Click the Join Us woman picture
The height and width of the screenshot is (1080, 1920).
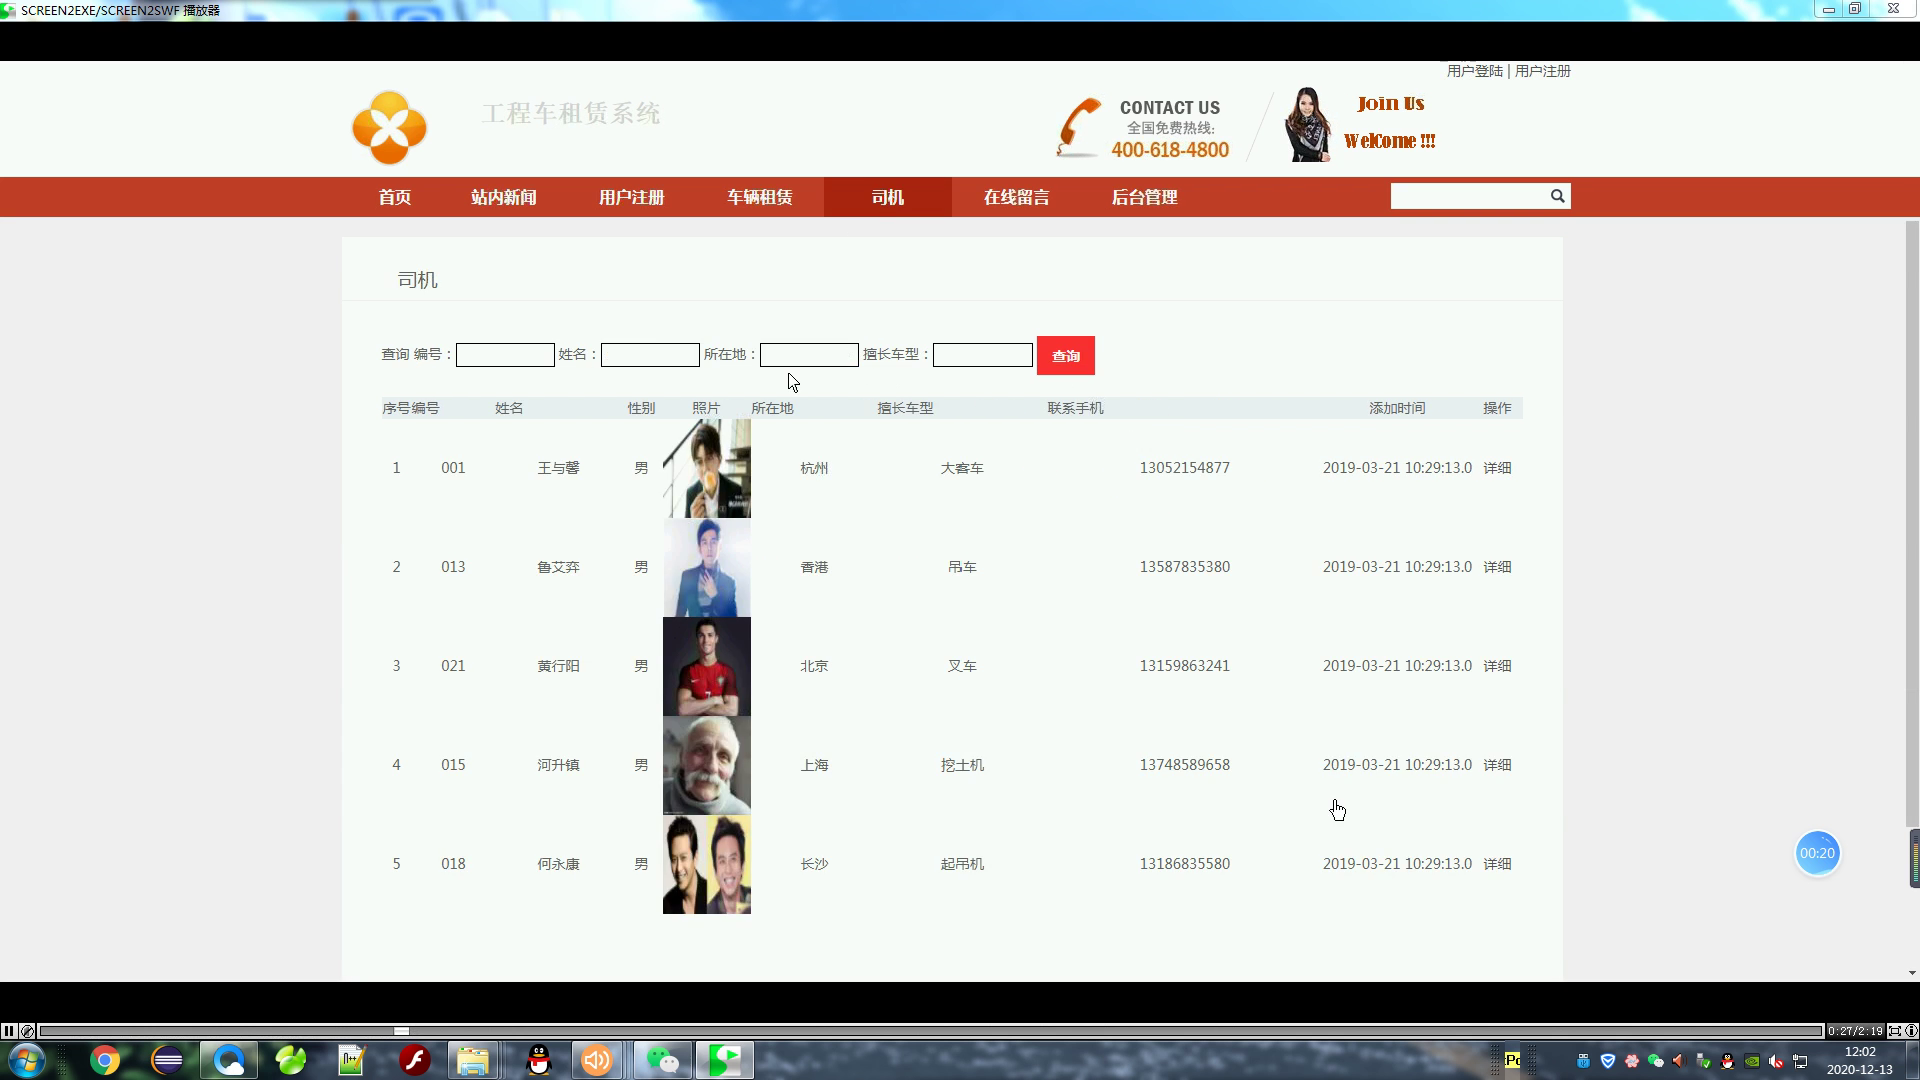[x=1307, y=125]
